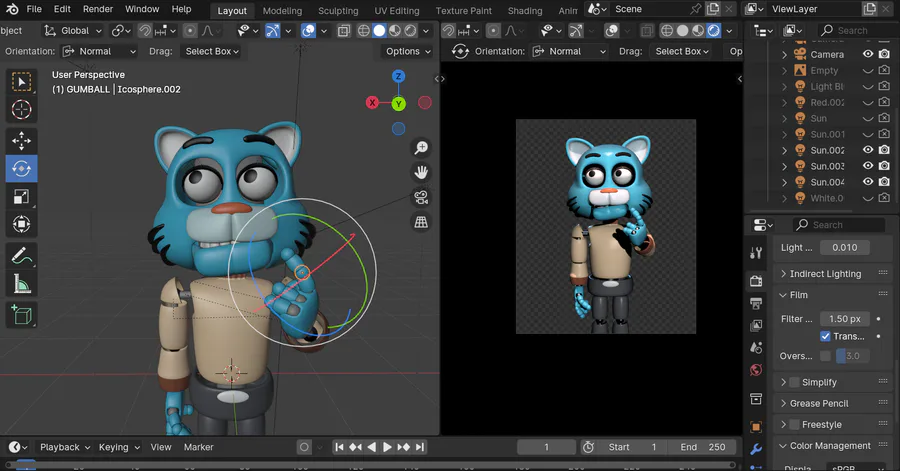This screenshot has width=900, height=471.
Task: Enable the Simplify checkbox
Action: coord(794,382)
